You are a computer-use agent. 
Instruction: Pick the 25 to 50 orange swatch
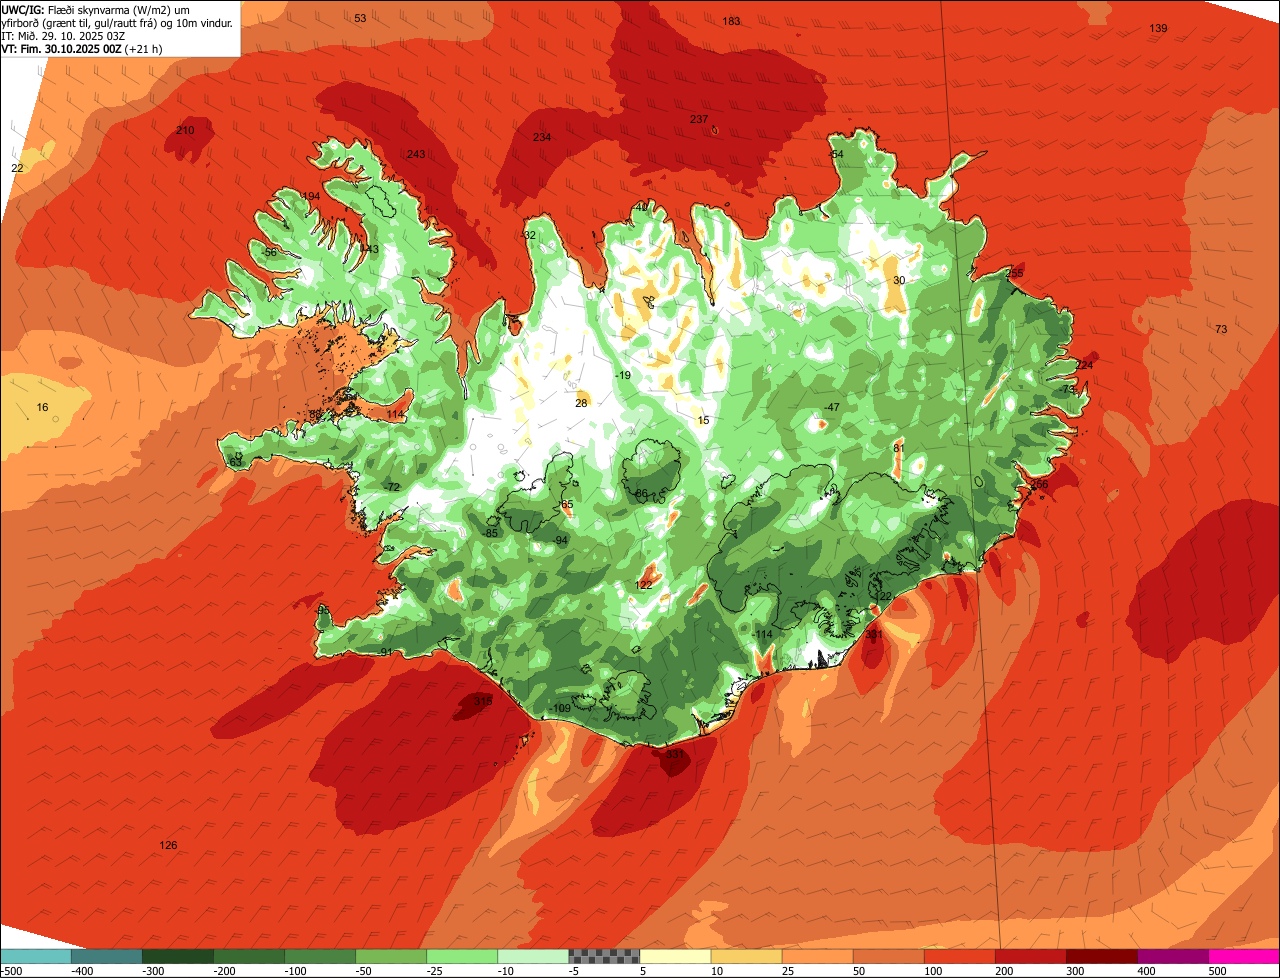point(817,956)
